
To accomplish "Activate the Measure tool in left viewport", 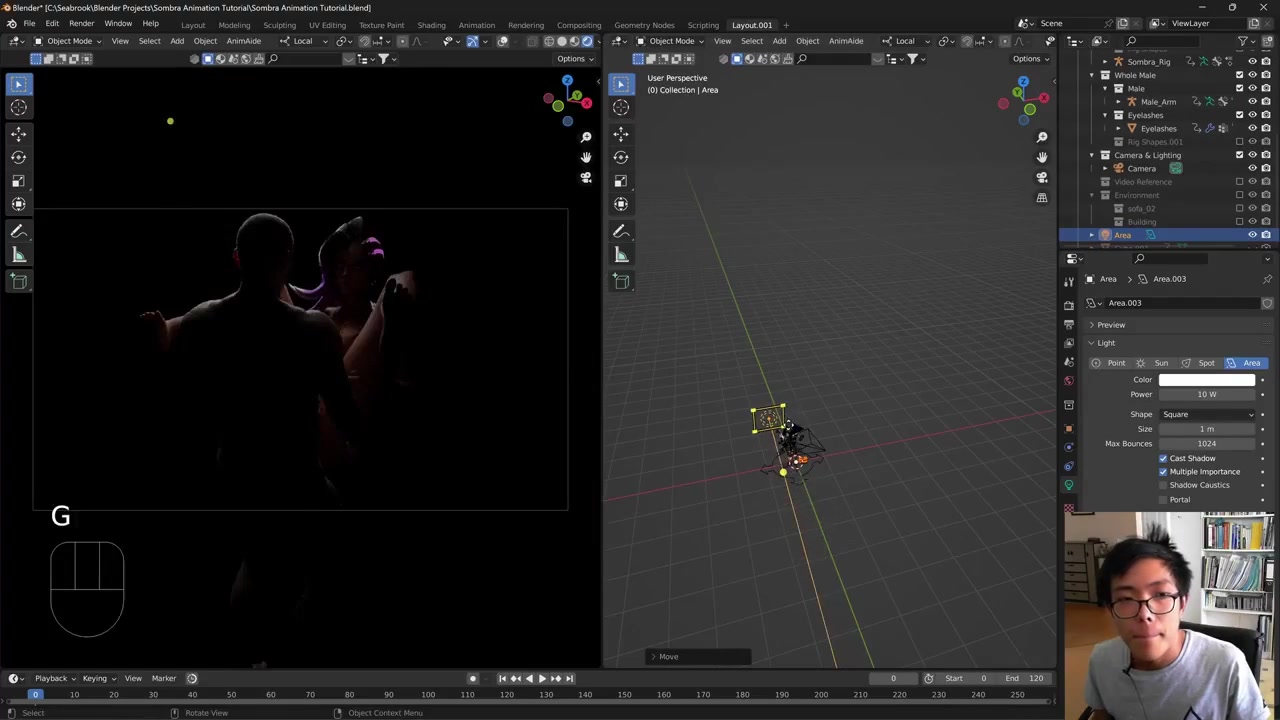I will [x=19, y=255].
